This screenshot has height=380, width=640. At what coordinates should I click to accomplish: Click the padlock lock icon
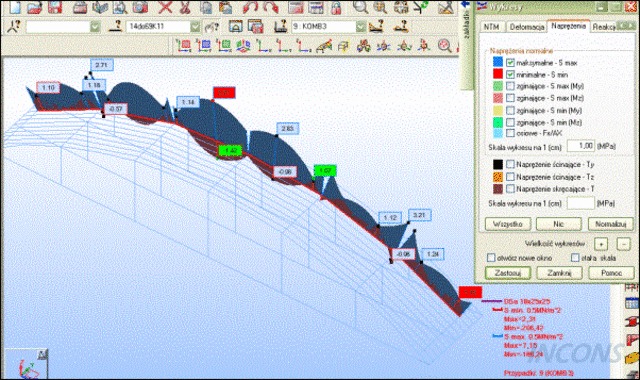[336, 7]
